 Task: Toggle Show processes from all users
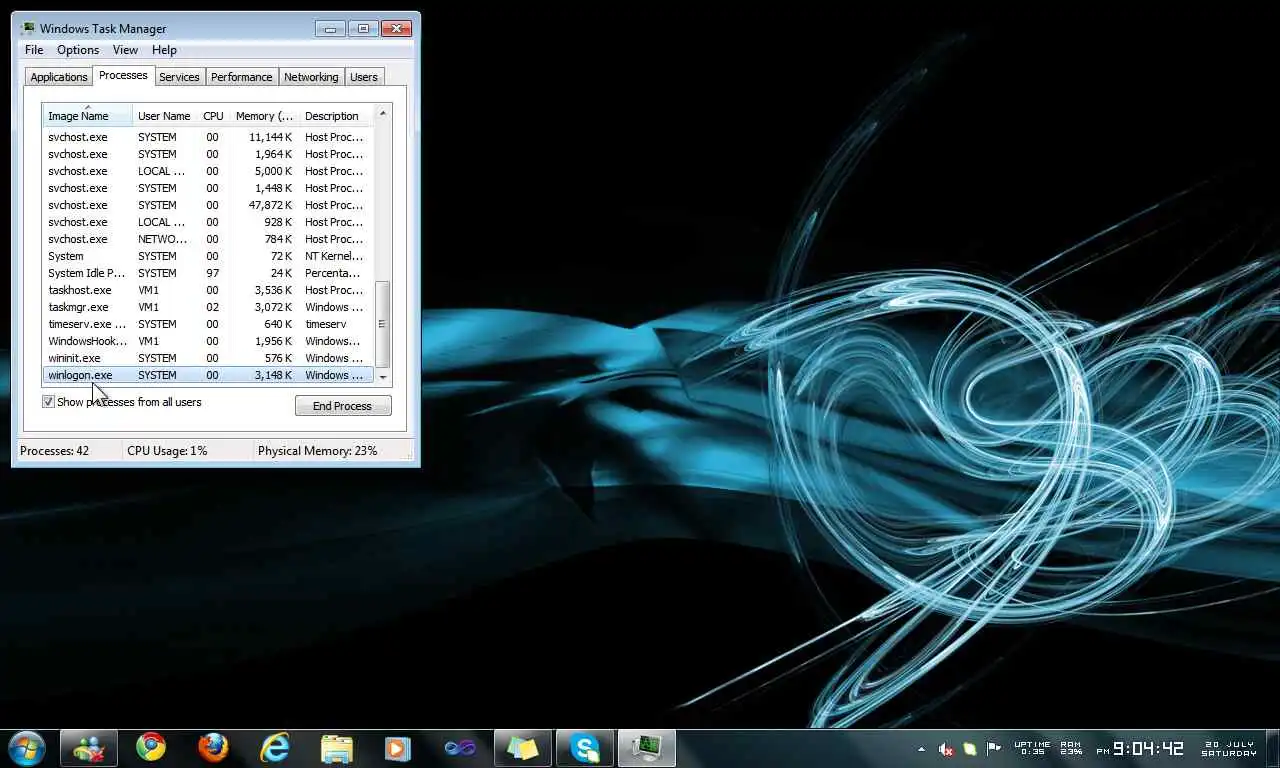pos(48,402)
